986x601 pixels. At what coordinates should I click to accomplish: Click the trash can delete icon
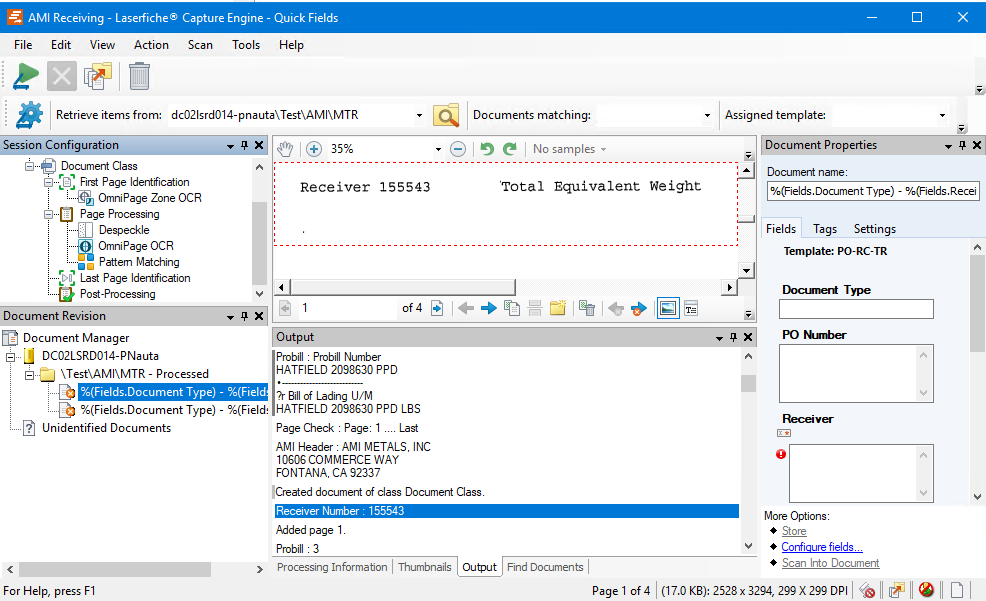coord(140,76)
